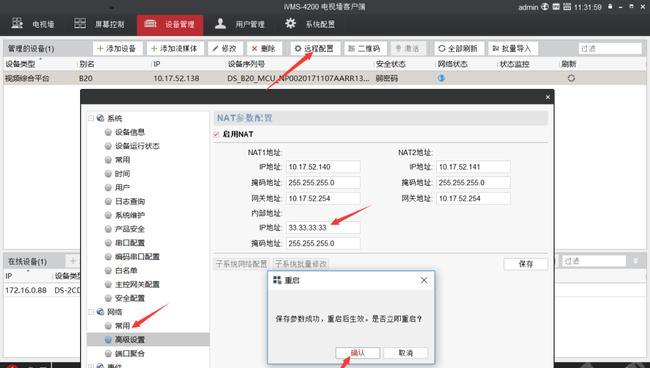Click the globe icon next to admin
The height and width of the screenshot is (368, 650).
pyautogui.click(x=545, y=7)
